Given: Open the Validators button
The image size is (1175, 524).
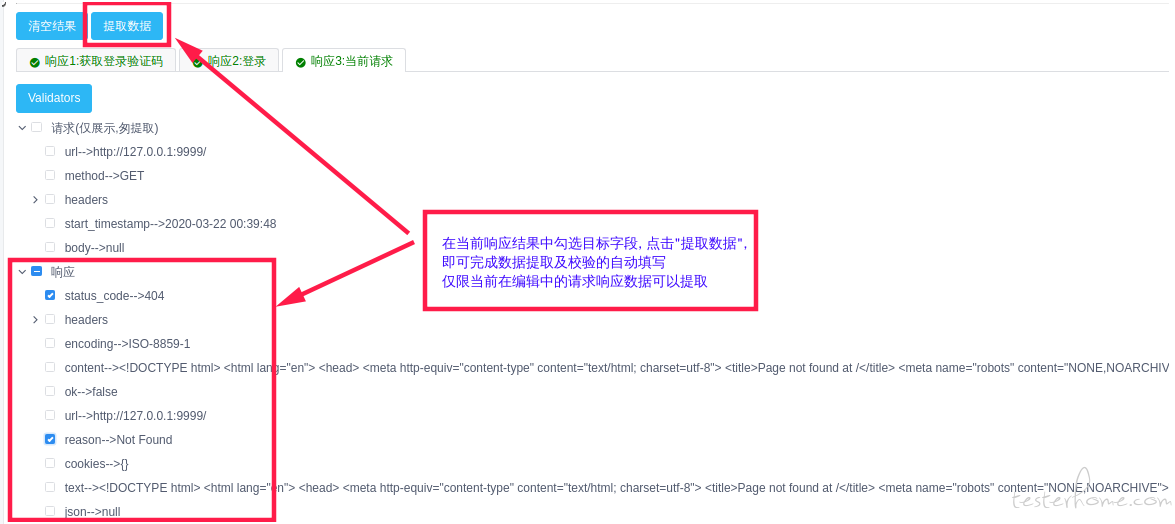Looking at the screenshot, I should [54, 98].
